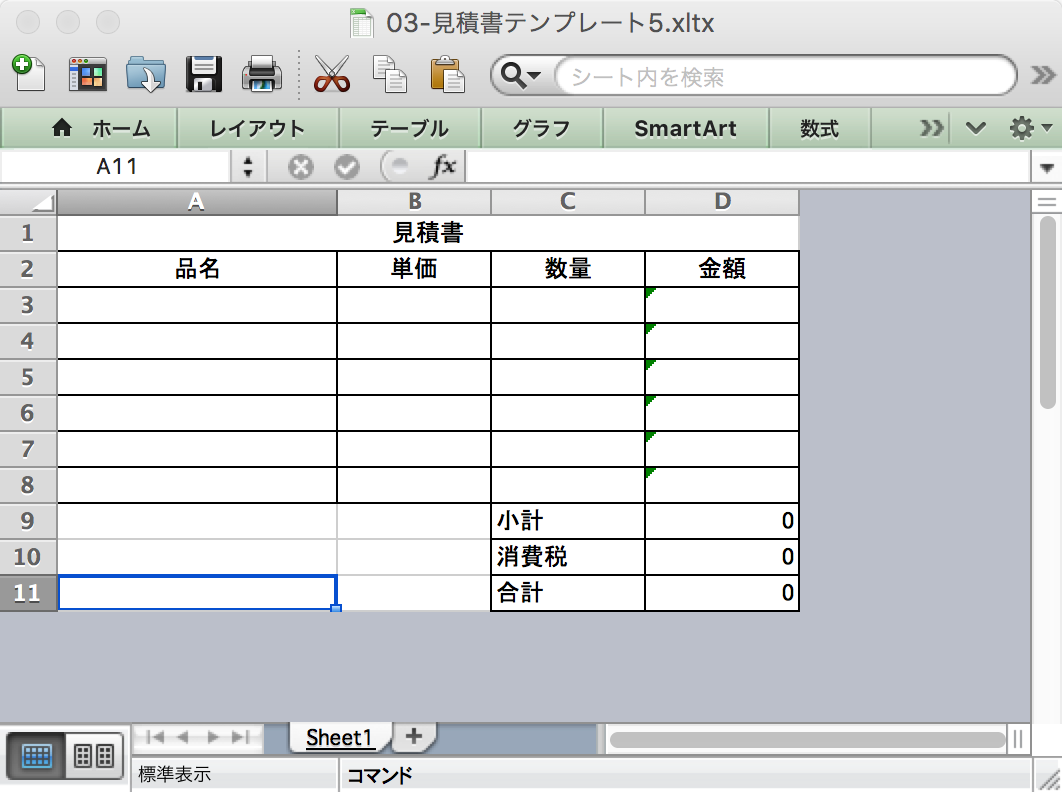
Task: Create a new blank workbook
Action: 29,75
